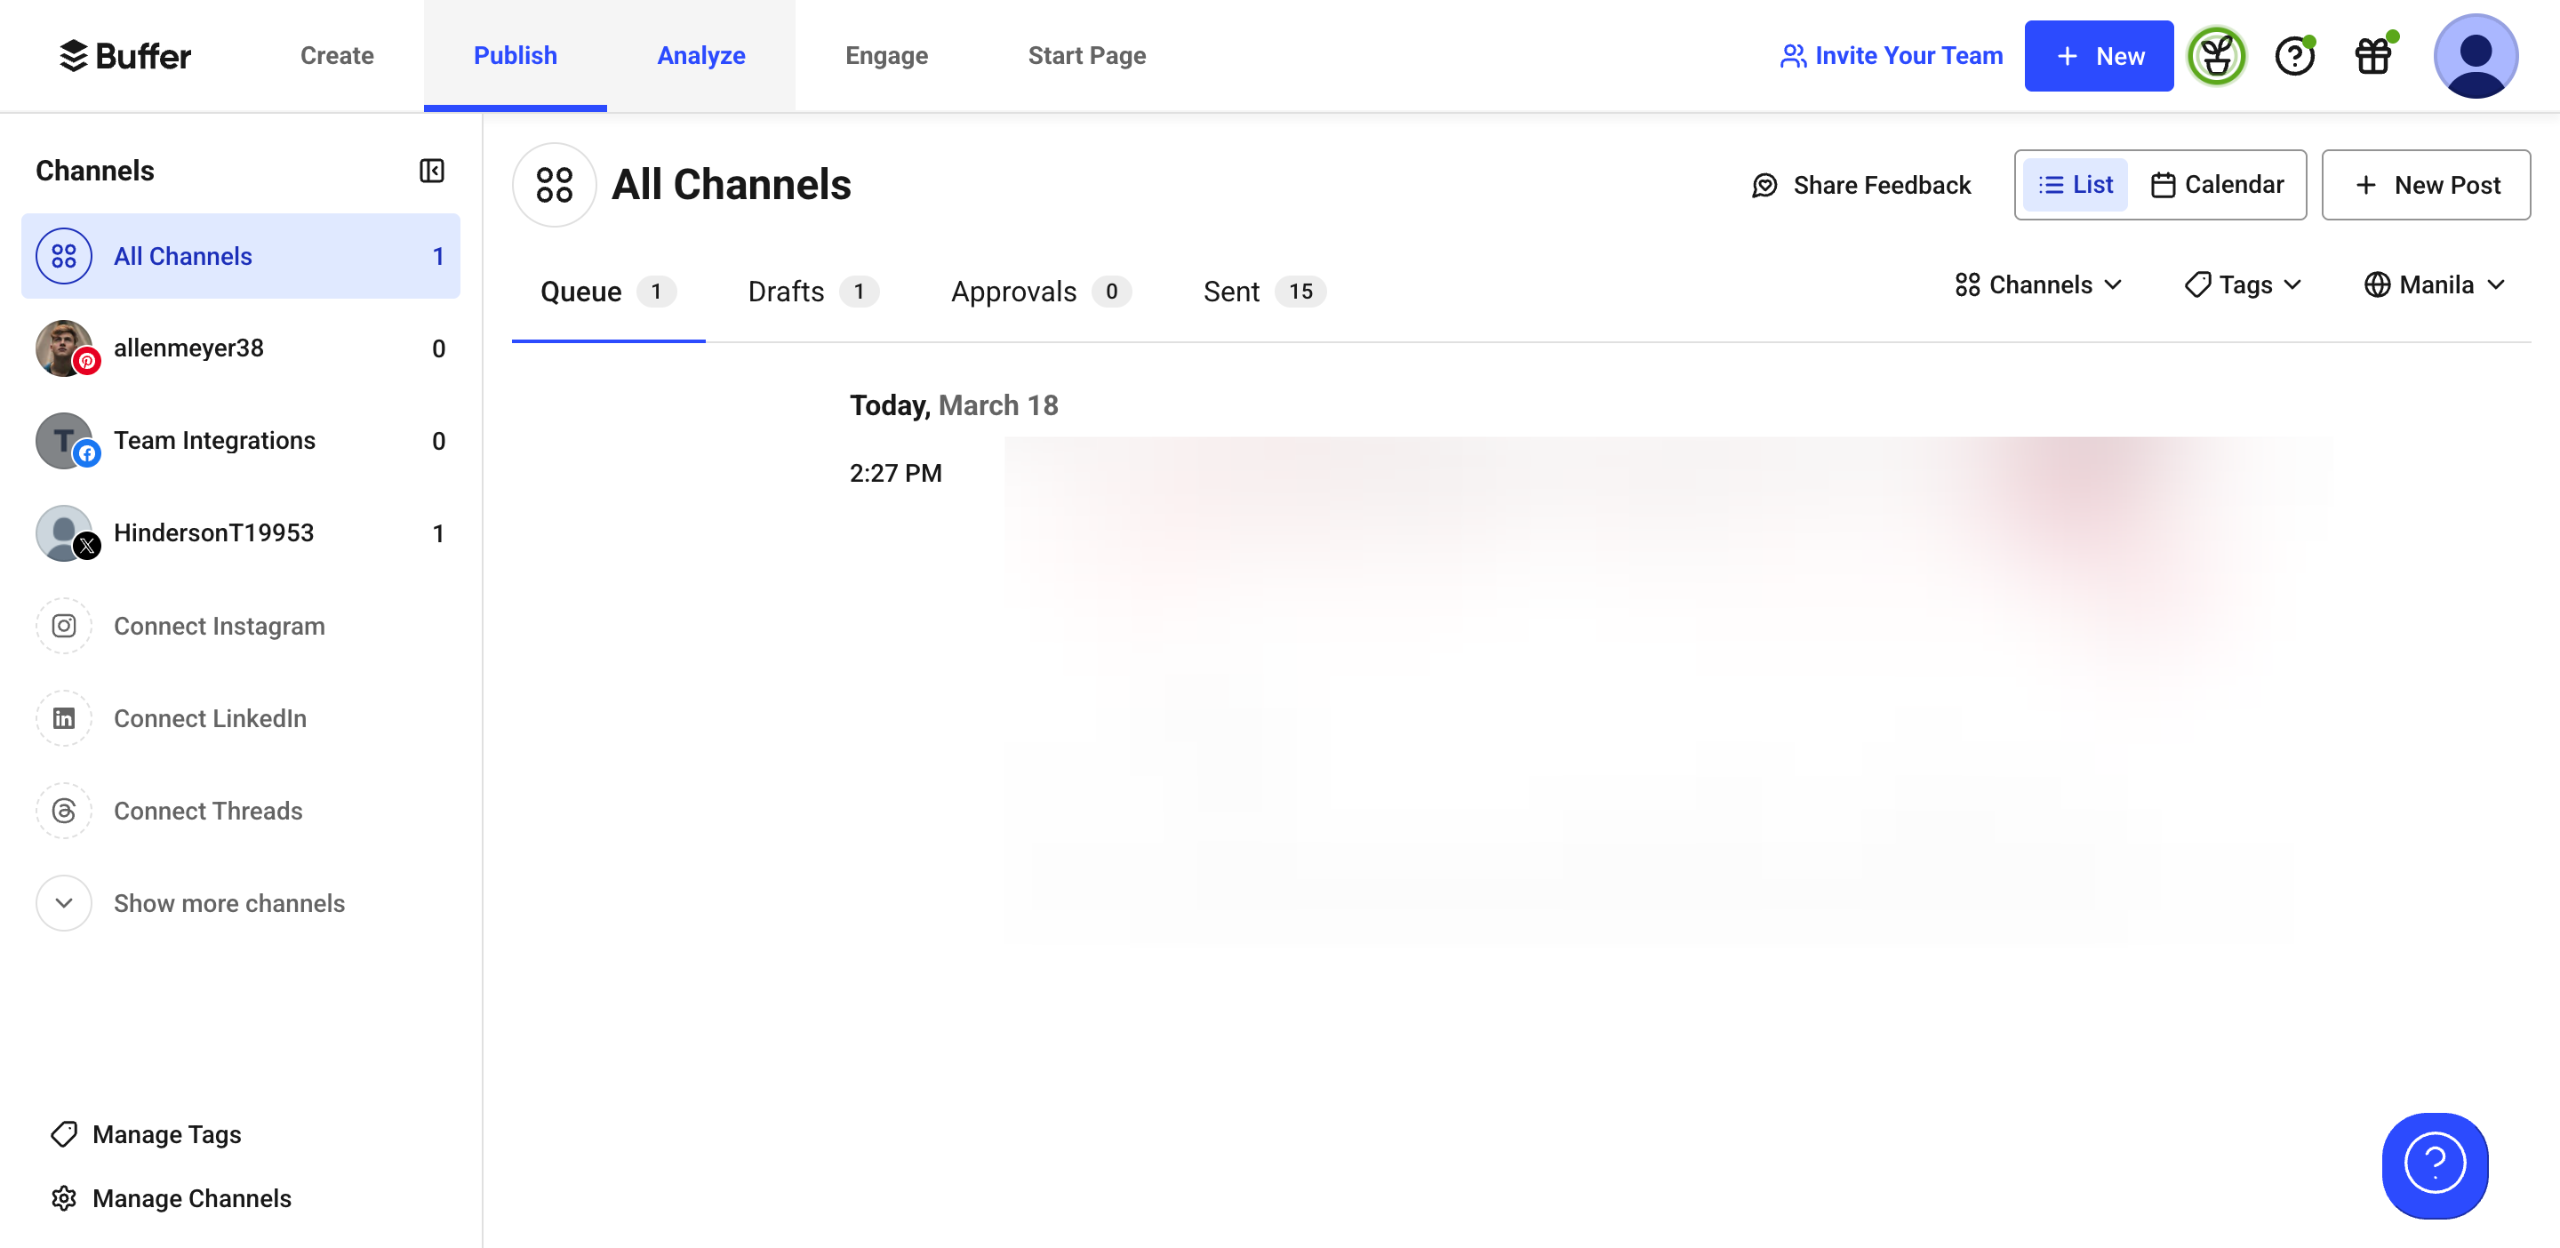
Task: Click the Invite Your Team link
Action: [1891, 56]
